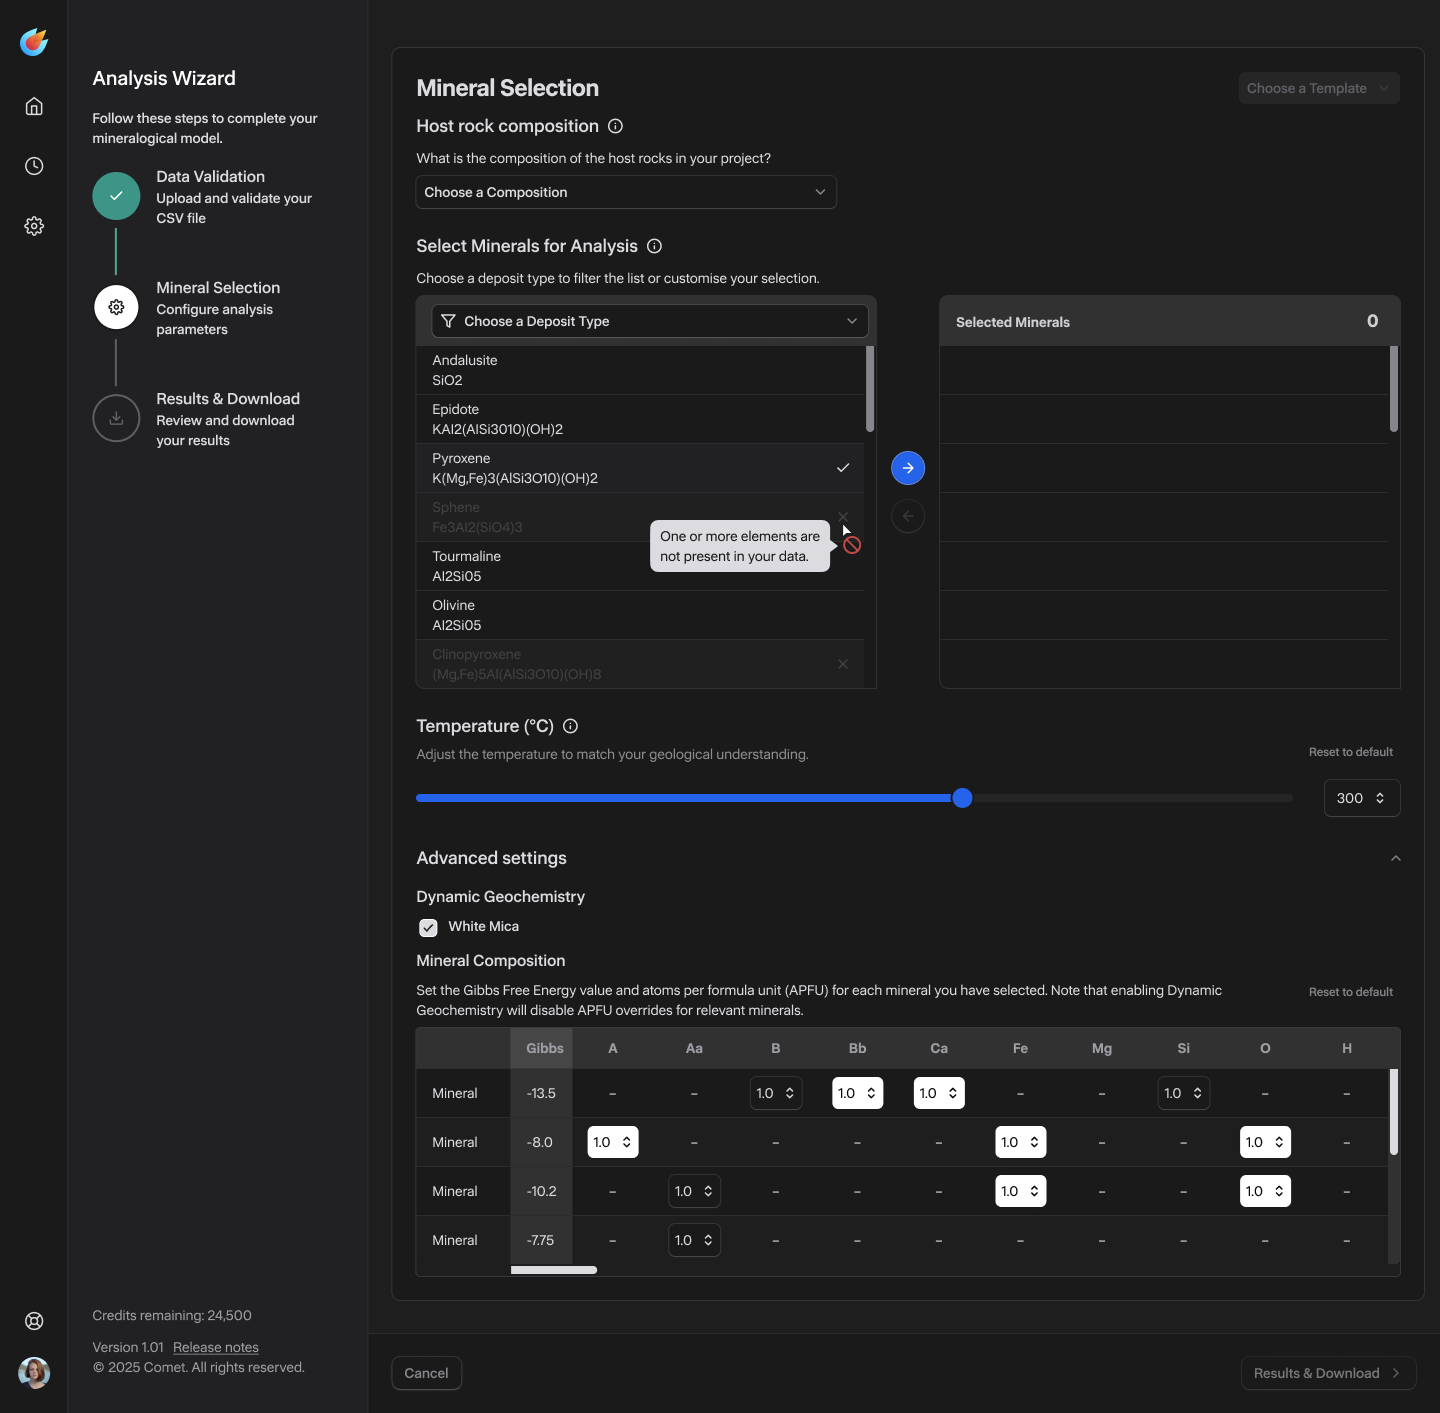Click the filter funnel icon in deposit type

[449, 321]
